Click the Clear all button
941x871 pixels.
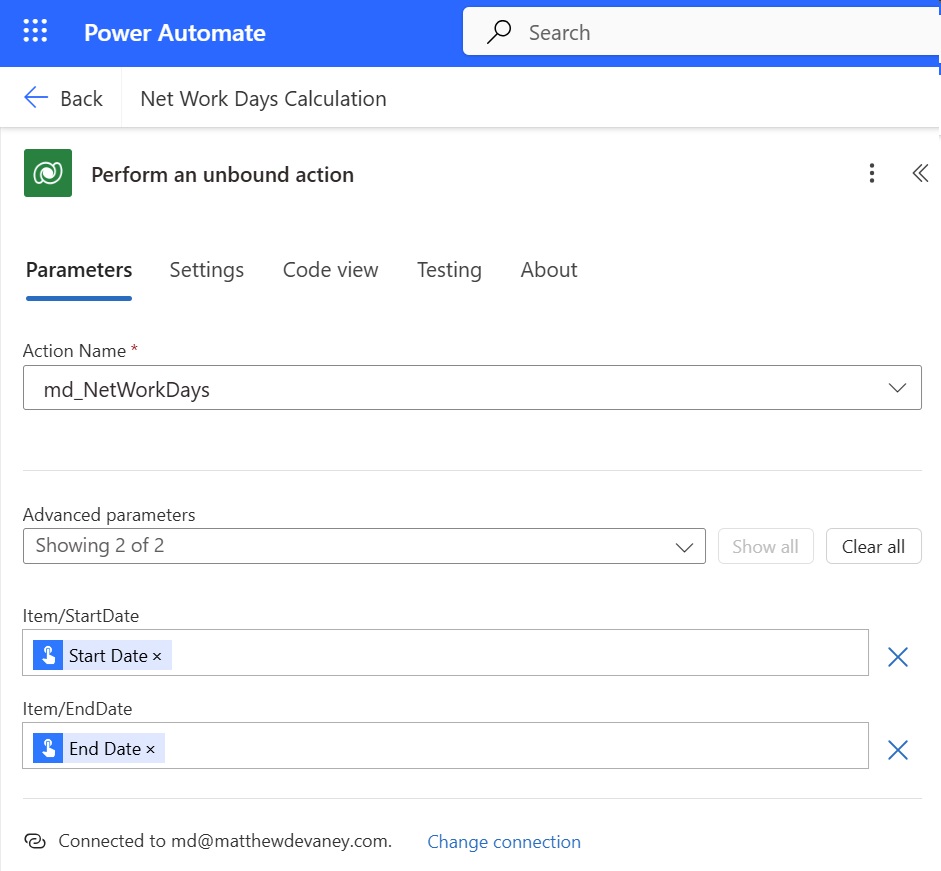873,546
